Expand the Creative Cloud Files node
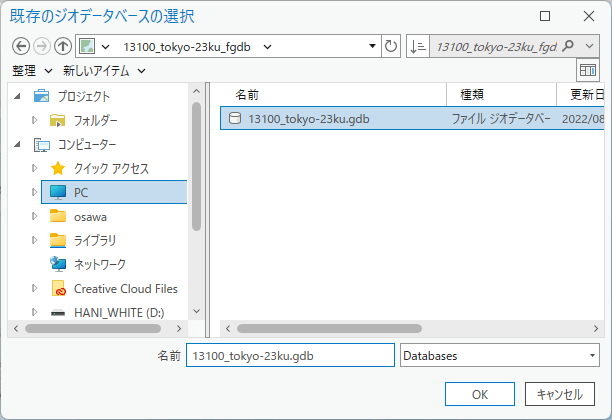This screenshot has width=612, height=420. pyautogui.click(x=34, y=288)
